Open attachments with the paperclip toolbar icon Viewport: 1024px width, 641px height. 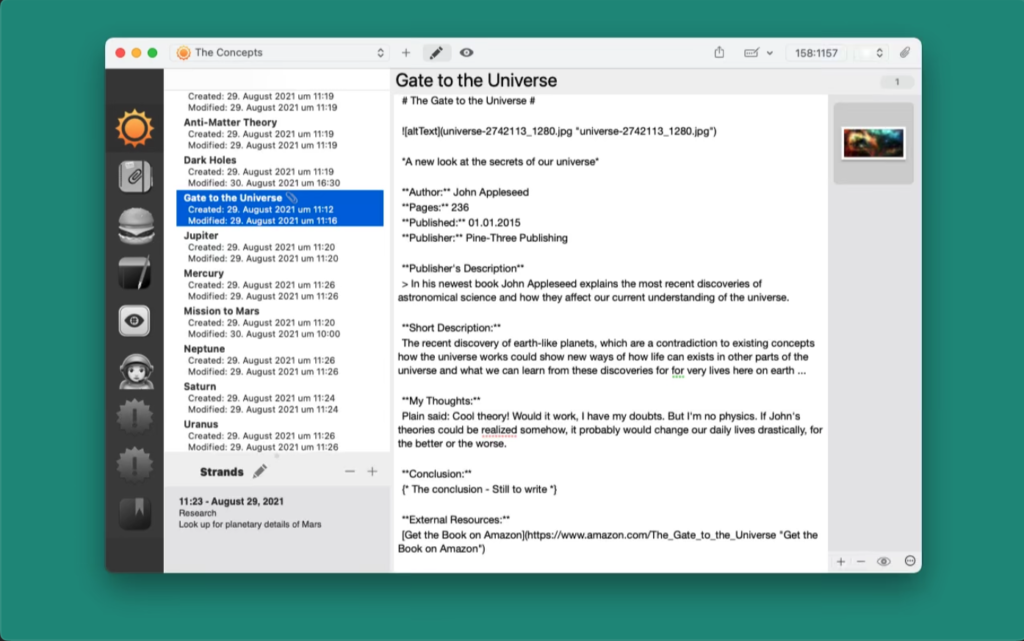click(903, 52)
